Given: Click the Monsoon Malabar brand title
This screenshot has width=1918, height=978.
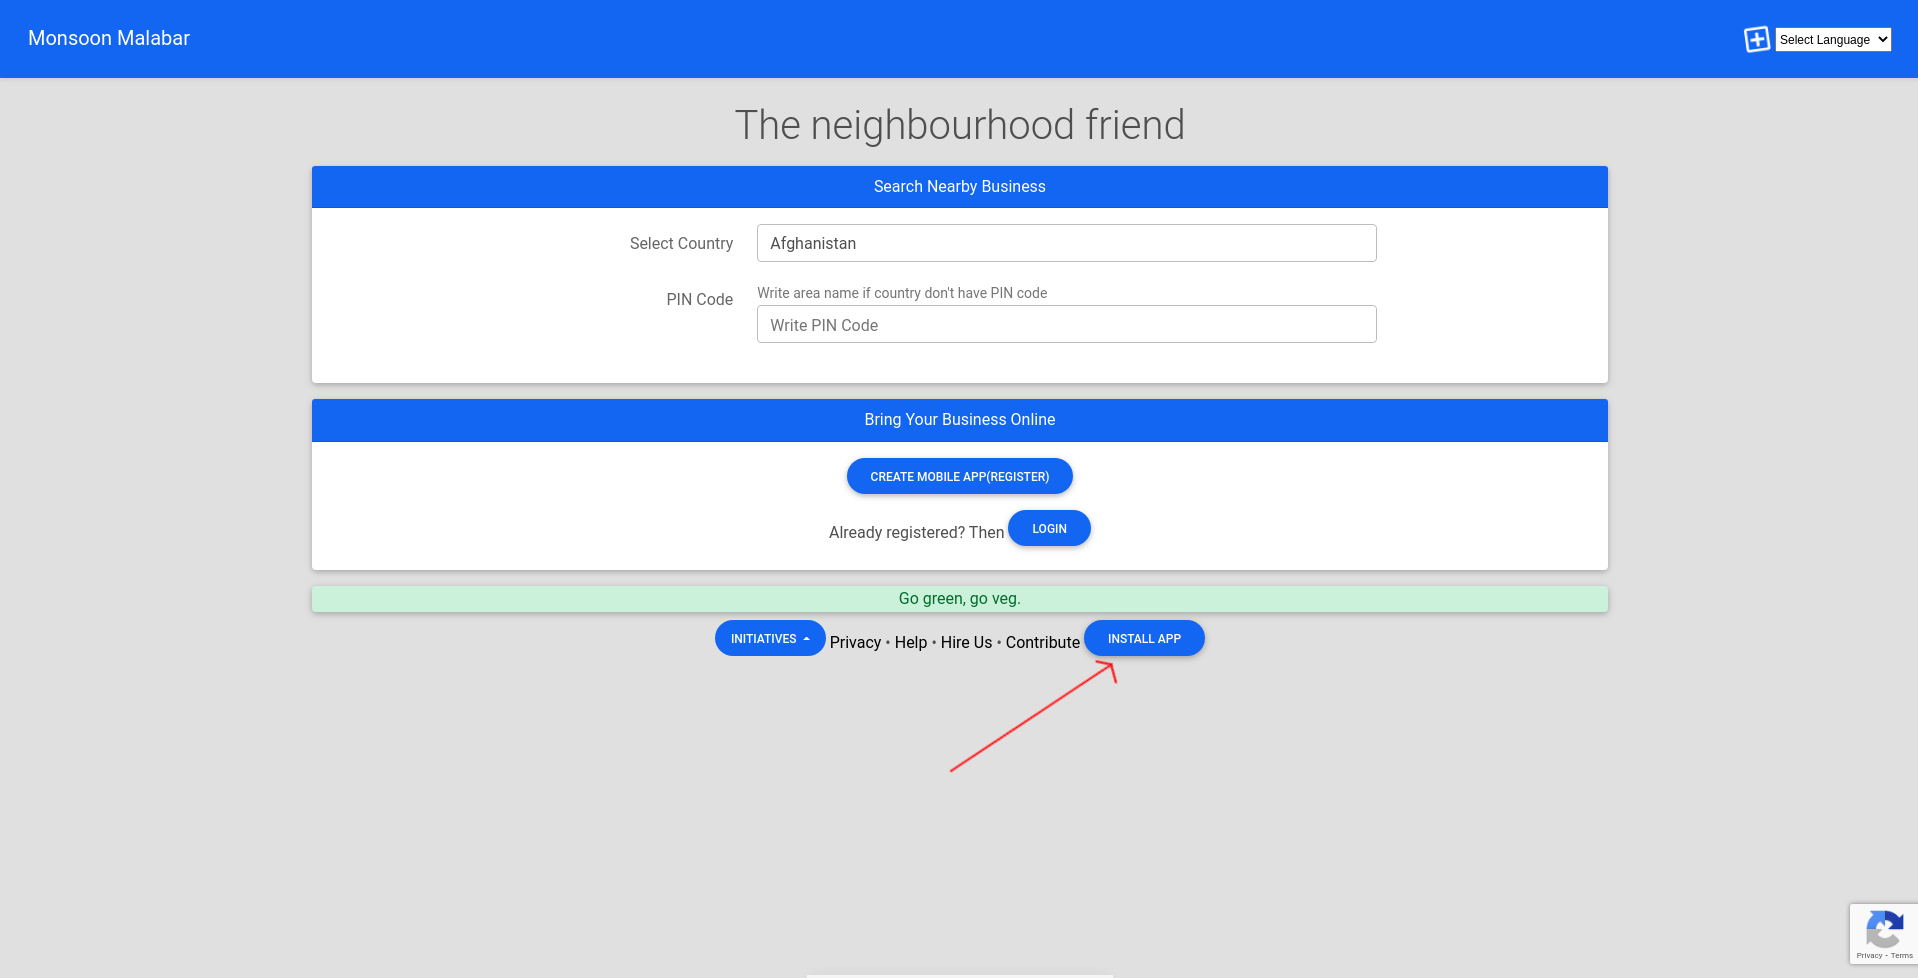Looking at the screenshot, I should (x=109, y=38).
